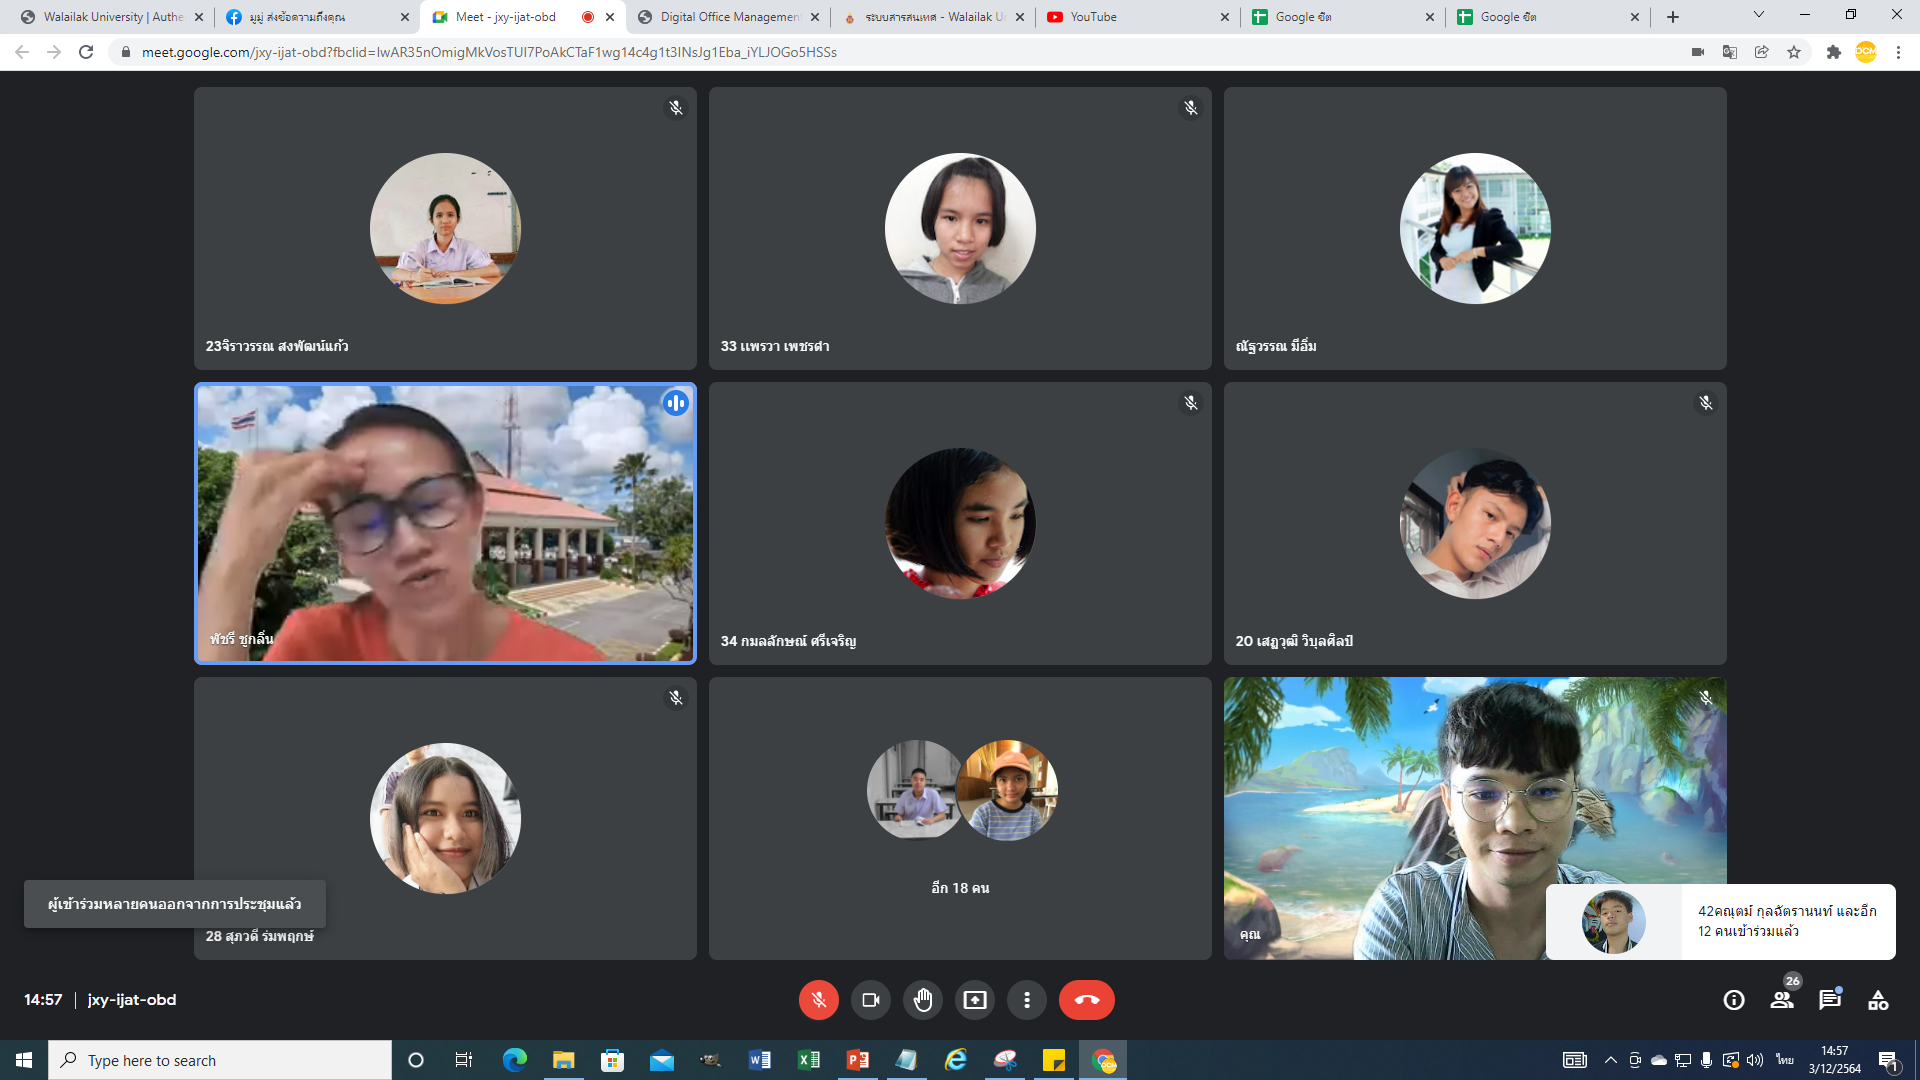Open Microsoft Store from taskbar
Image resolution: width=1920 pixels, height=1080 pixels.
click(x=612, y=1060)
